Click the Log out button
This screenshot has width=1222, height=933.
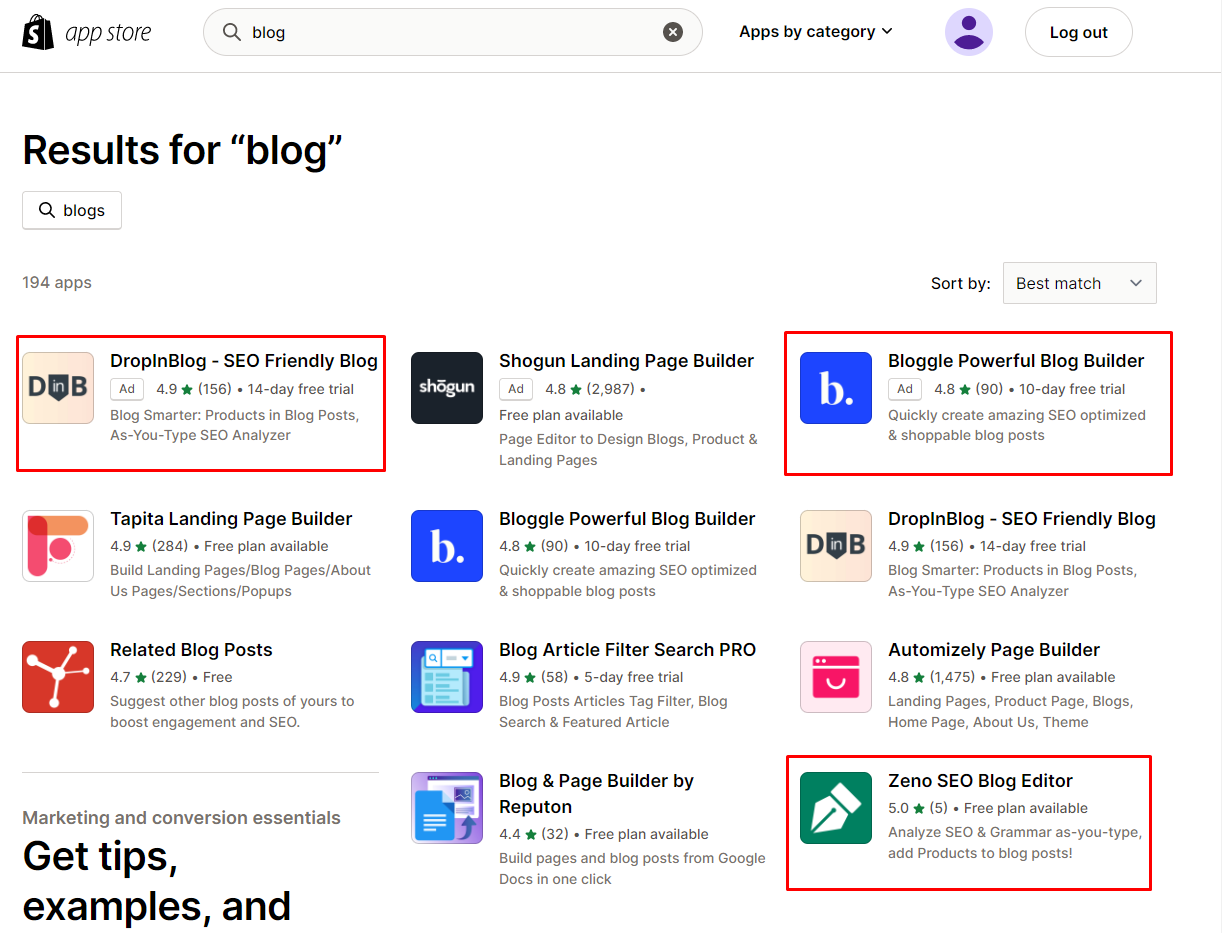point(1078,32)
